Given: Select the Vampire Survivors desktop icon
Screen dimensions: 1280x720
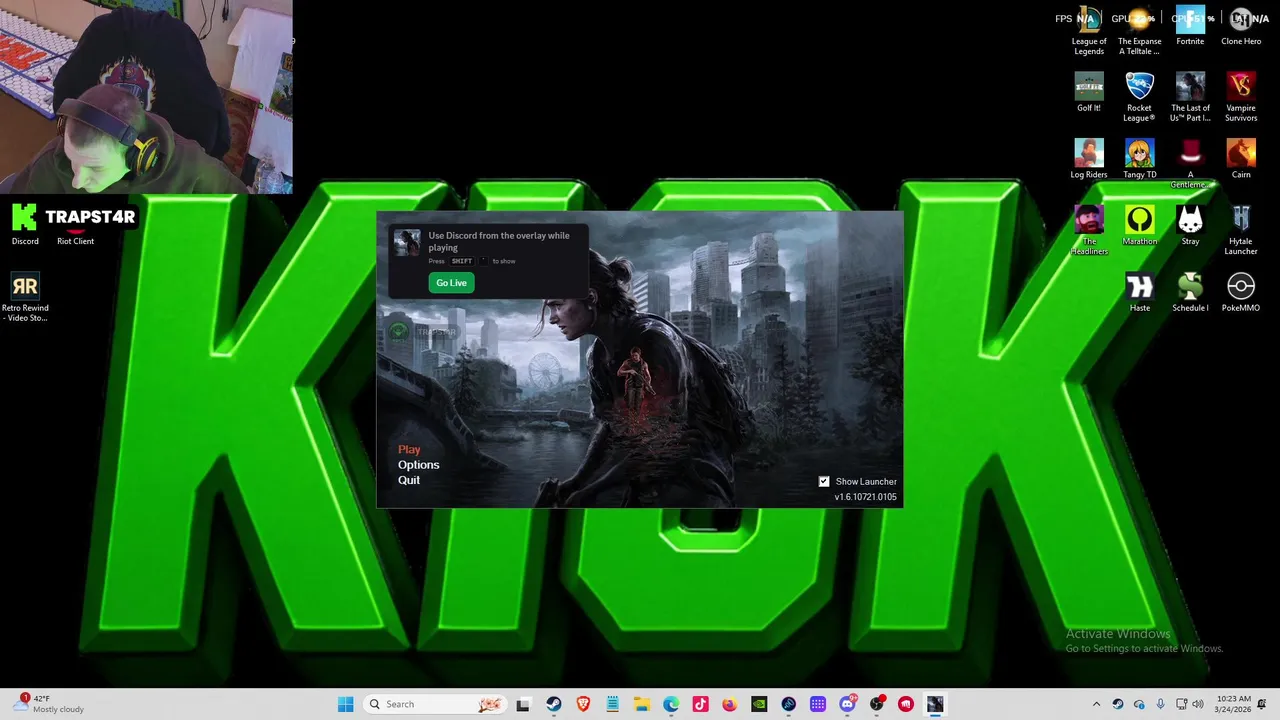Looking at the screenshot, I should point(1241,97).
